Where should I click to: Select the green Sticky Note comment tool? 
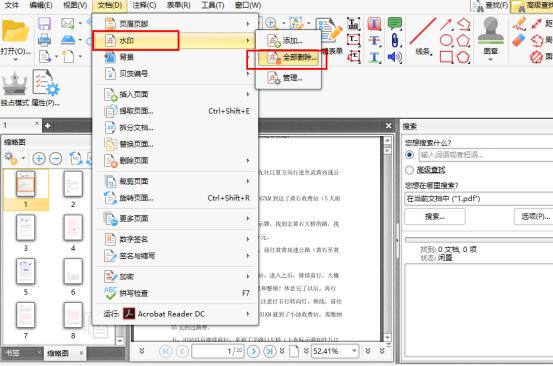395,24
